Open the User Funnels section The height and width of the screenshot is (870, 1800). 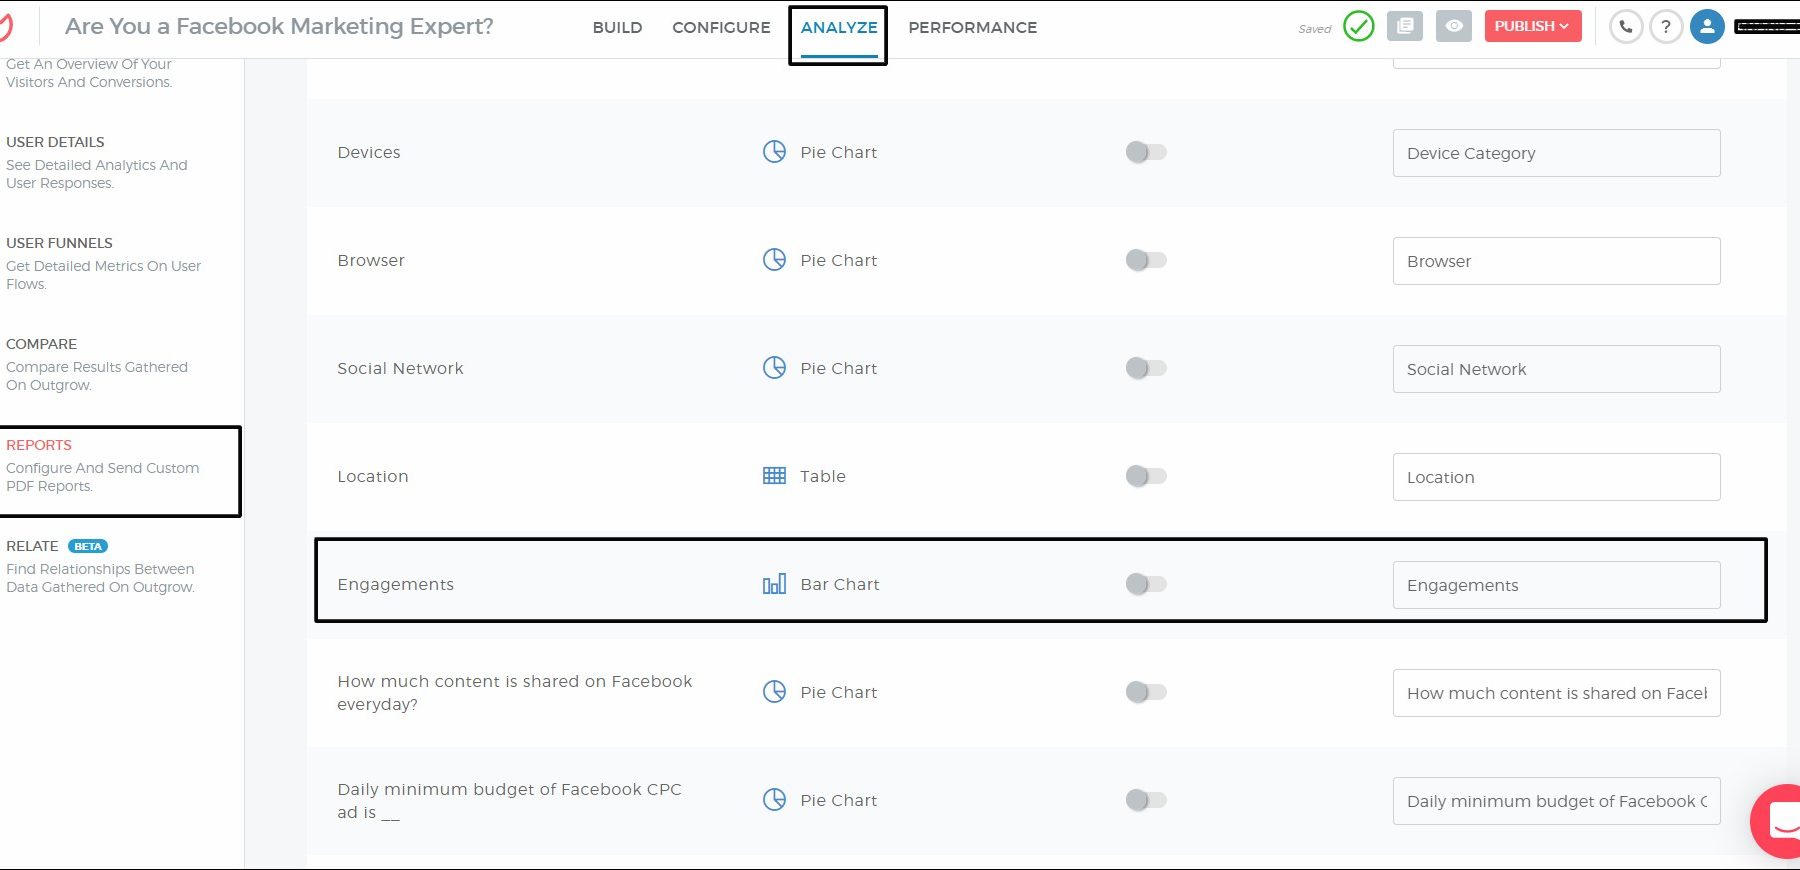tap(60, 243)
